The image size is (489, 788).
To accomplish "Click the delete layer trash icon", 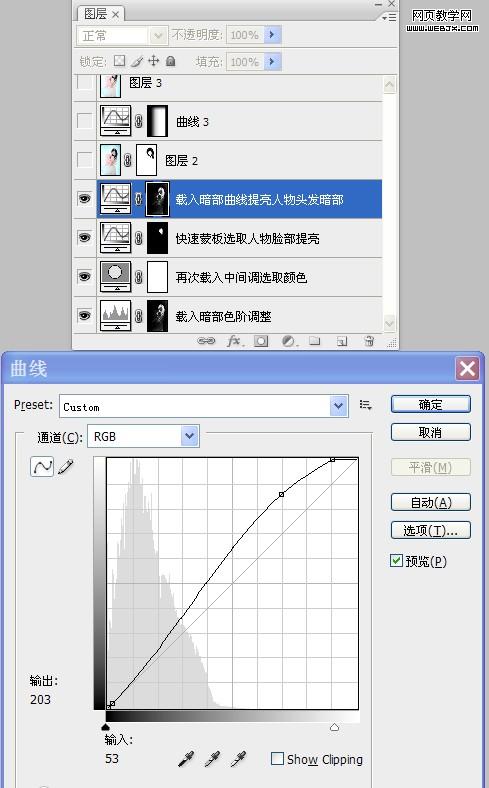I will (x=369, y=341).
